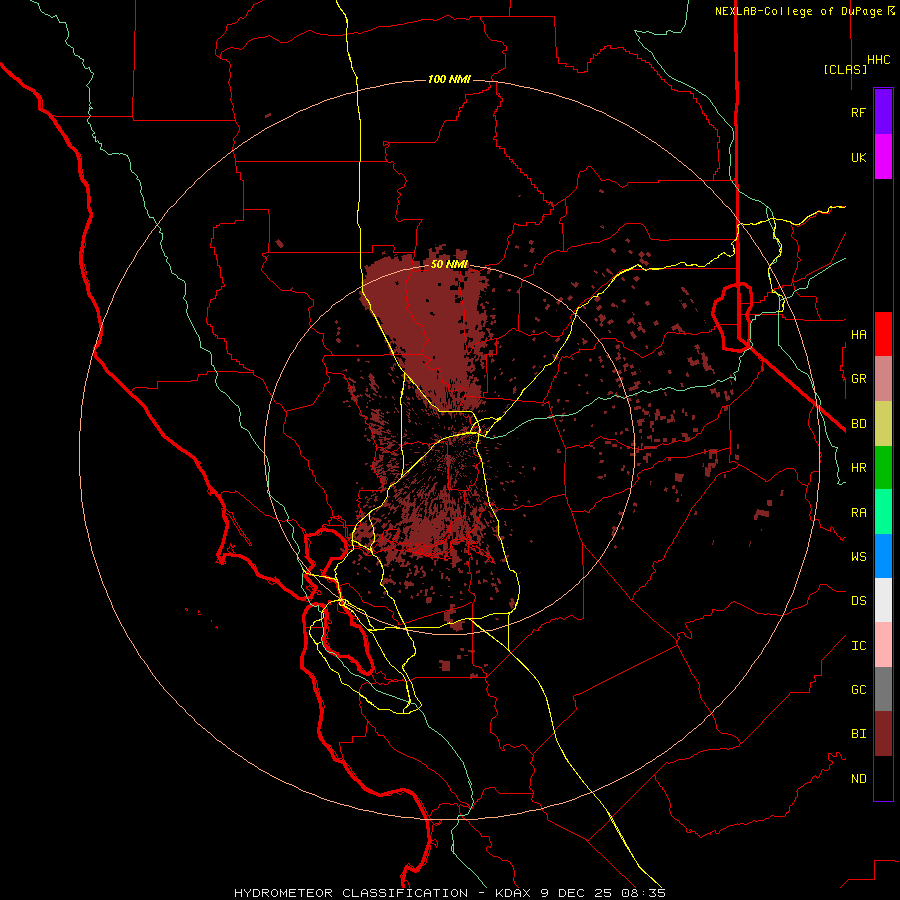Click the 100 NMI range ring label
Screen dimensions: 900x900
tap(449, 79)
